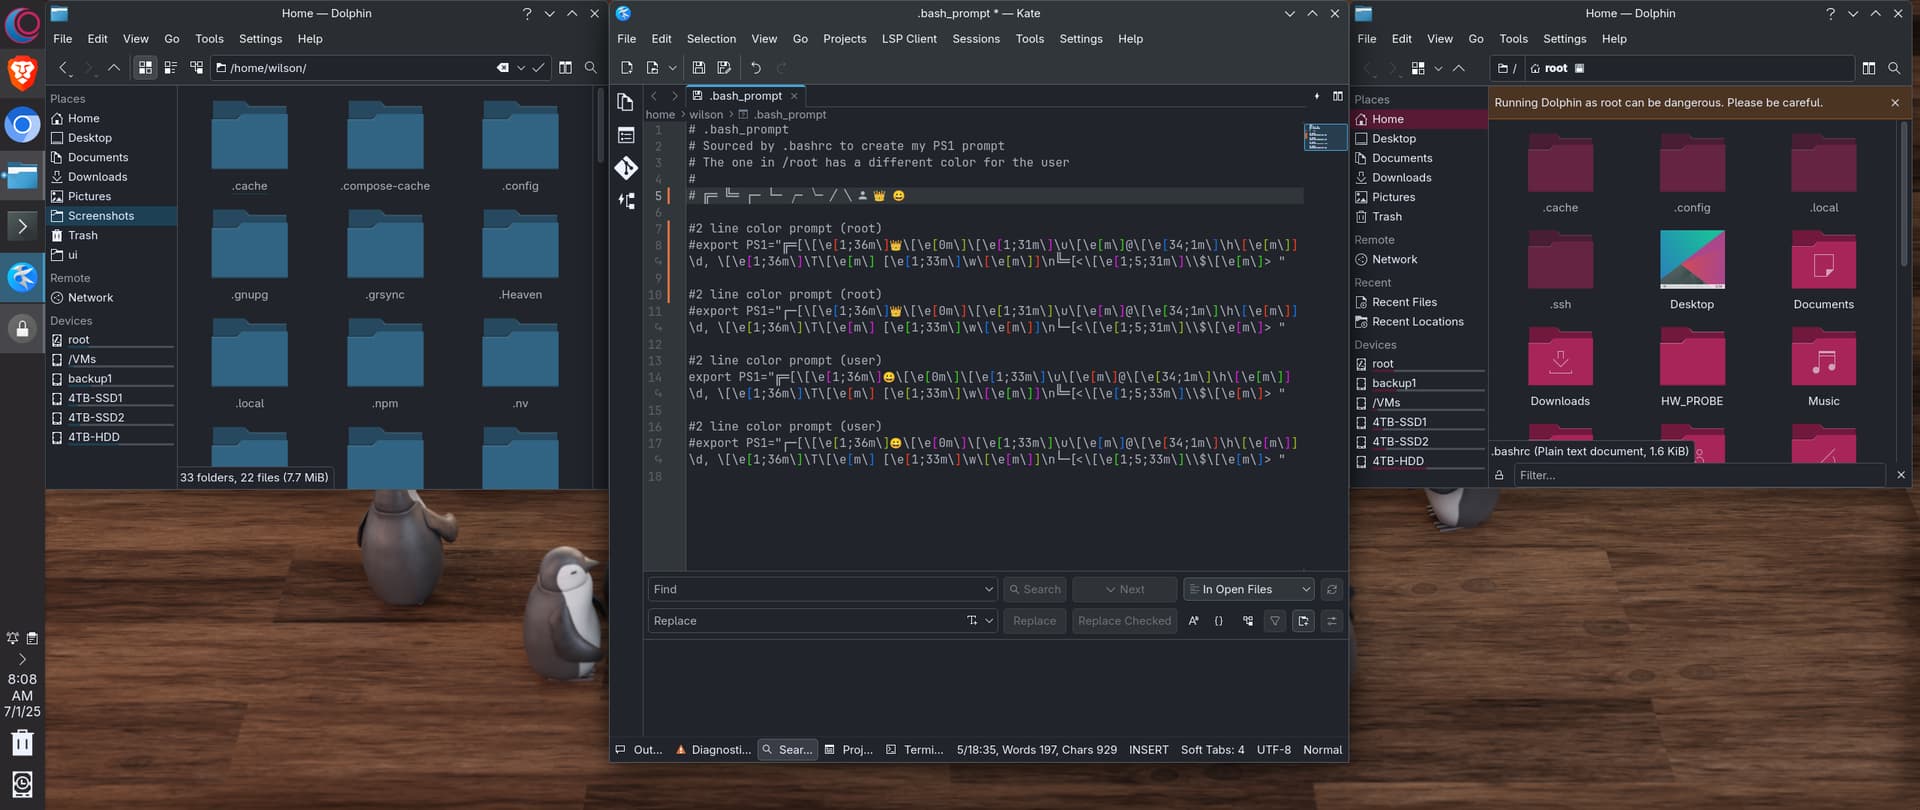The image size is (1920, 810).
Task: Change the UTF-8 encoding in Kate status bar
Action: point(1273,750)
